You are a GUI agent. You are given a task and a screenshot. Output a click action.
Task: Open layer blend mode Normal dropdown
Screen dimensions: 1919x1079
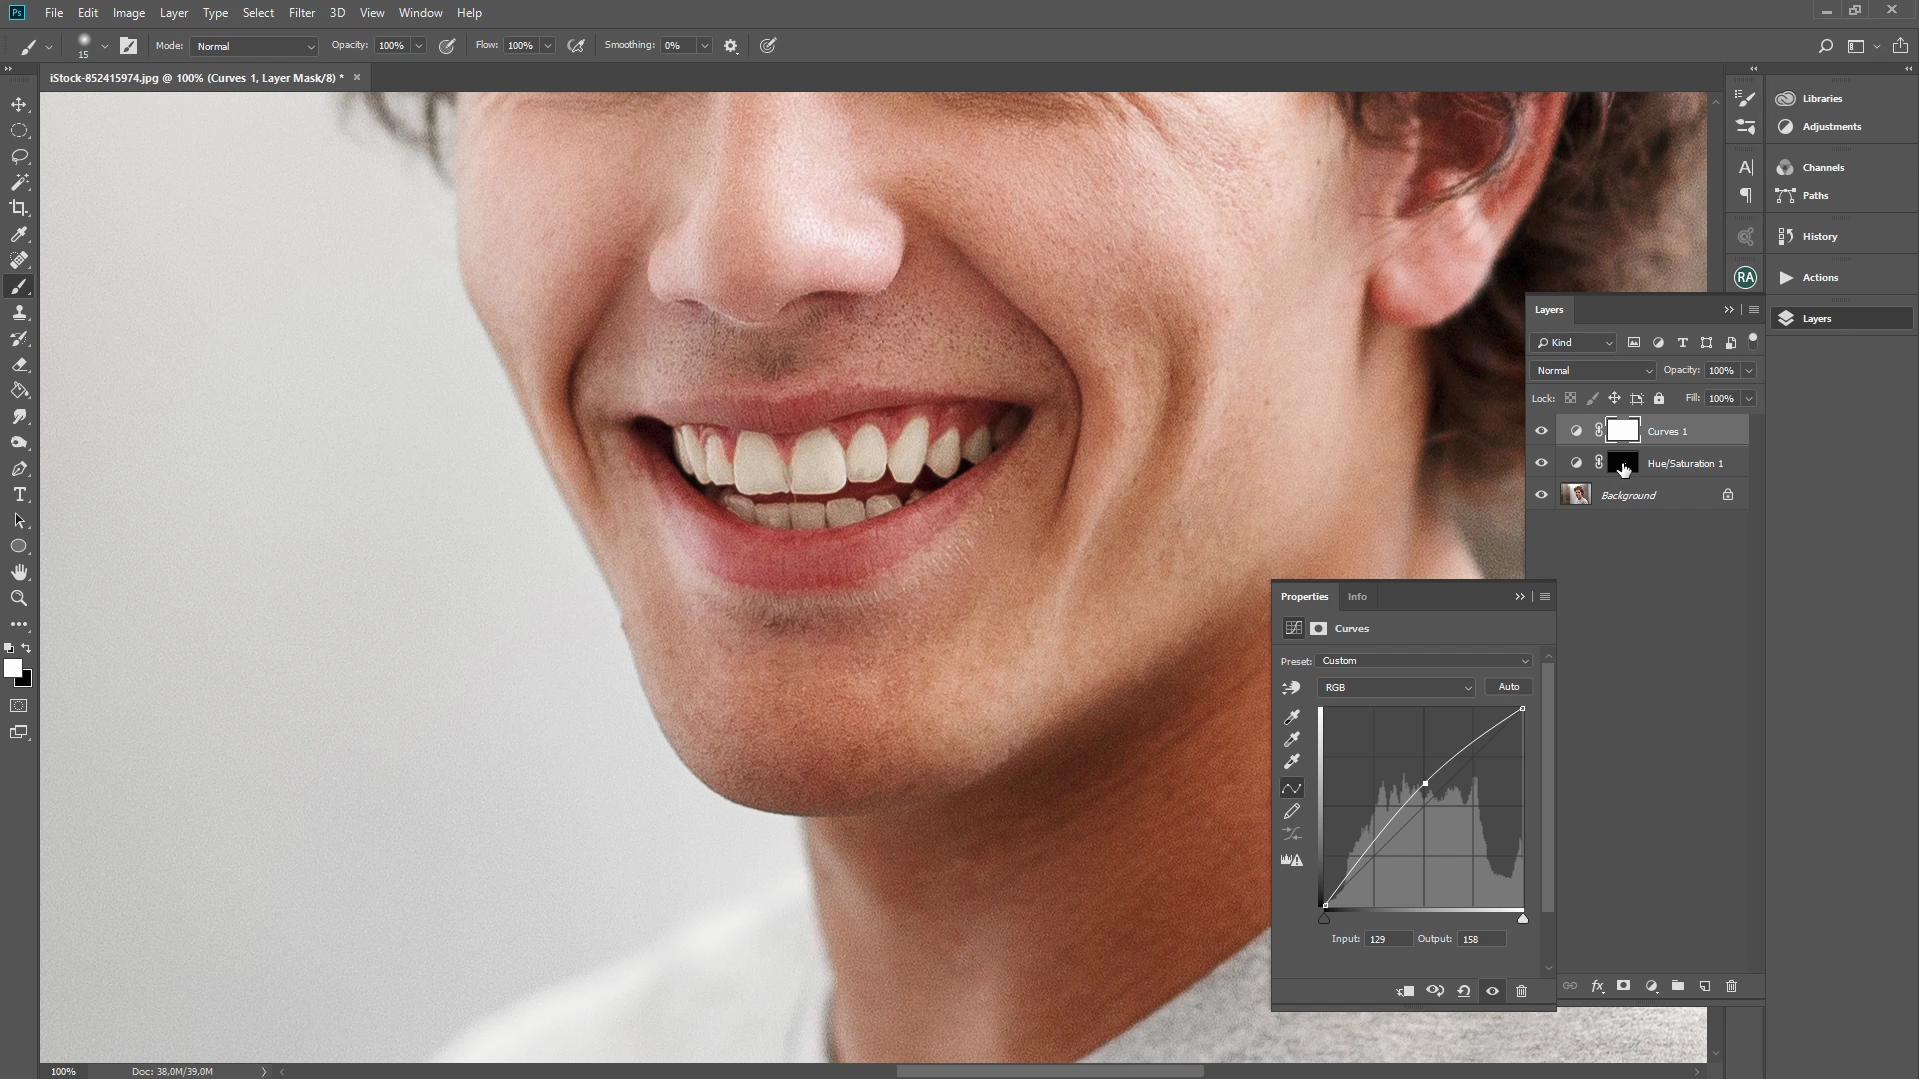click(1593, 371)
